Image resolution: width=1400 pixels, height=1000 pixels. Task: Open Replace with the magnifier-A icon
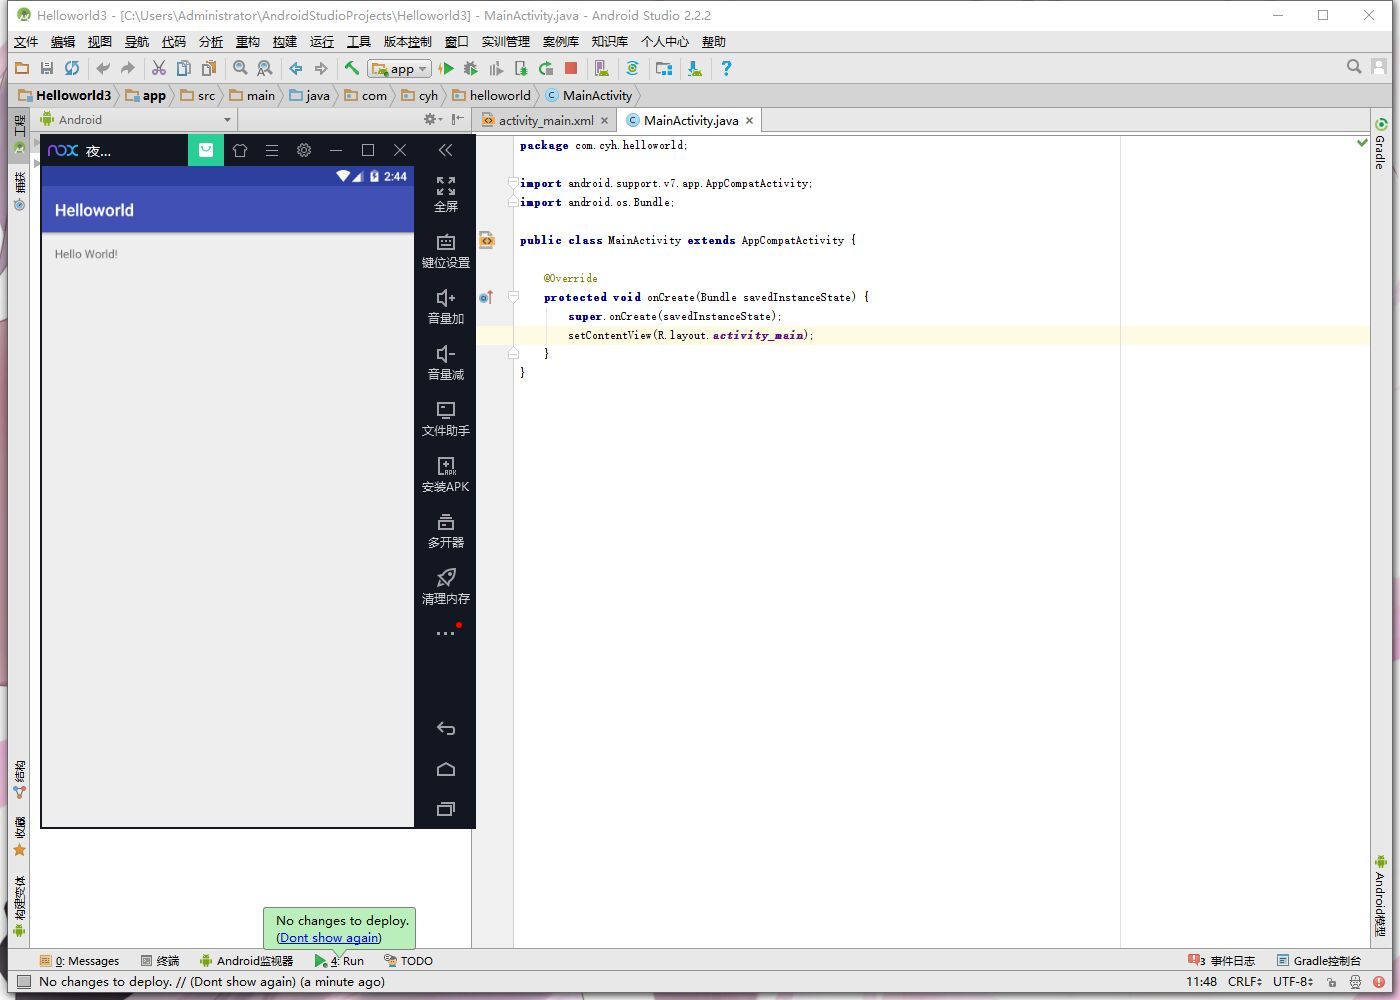(265, 68)
